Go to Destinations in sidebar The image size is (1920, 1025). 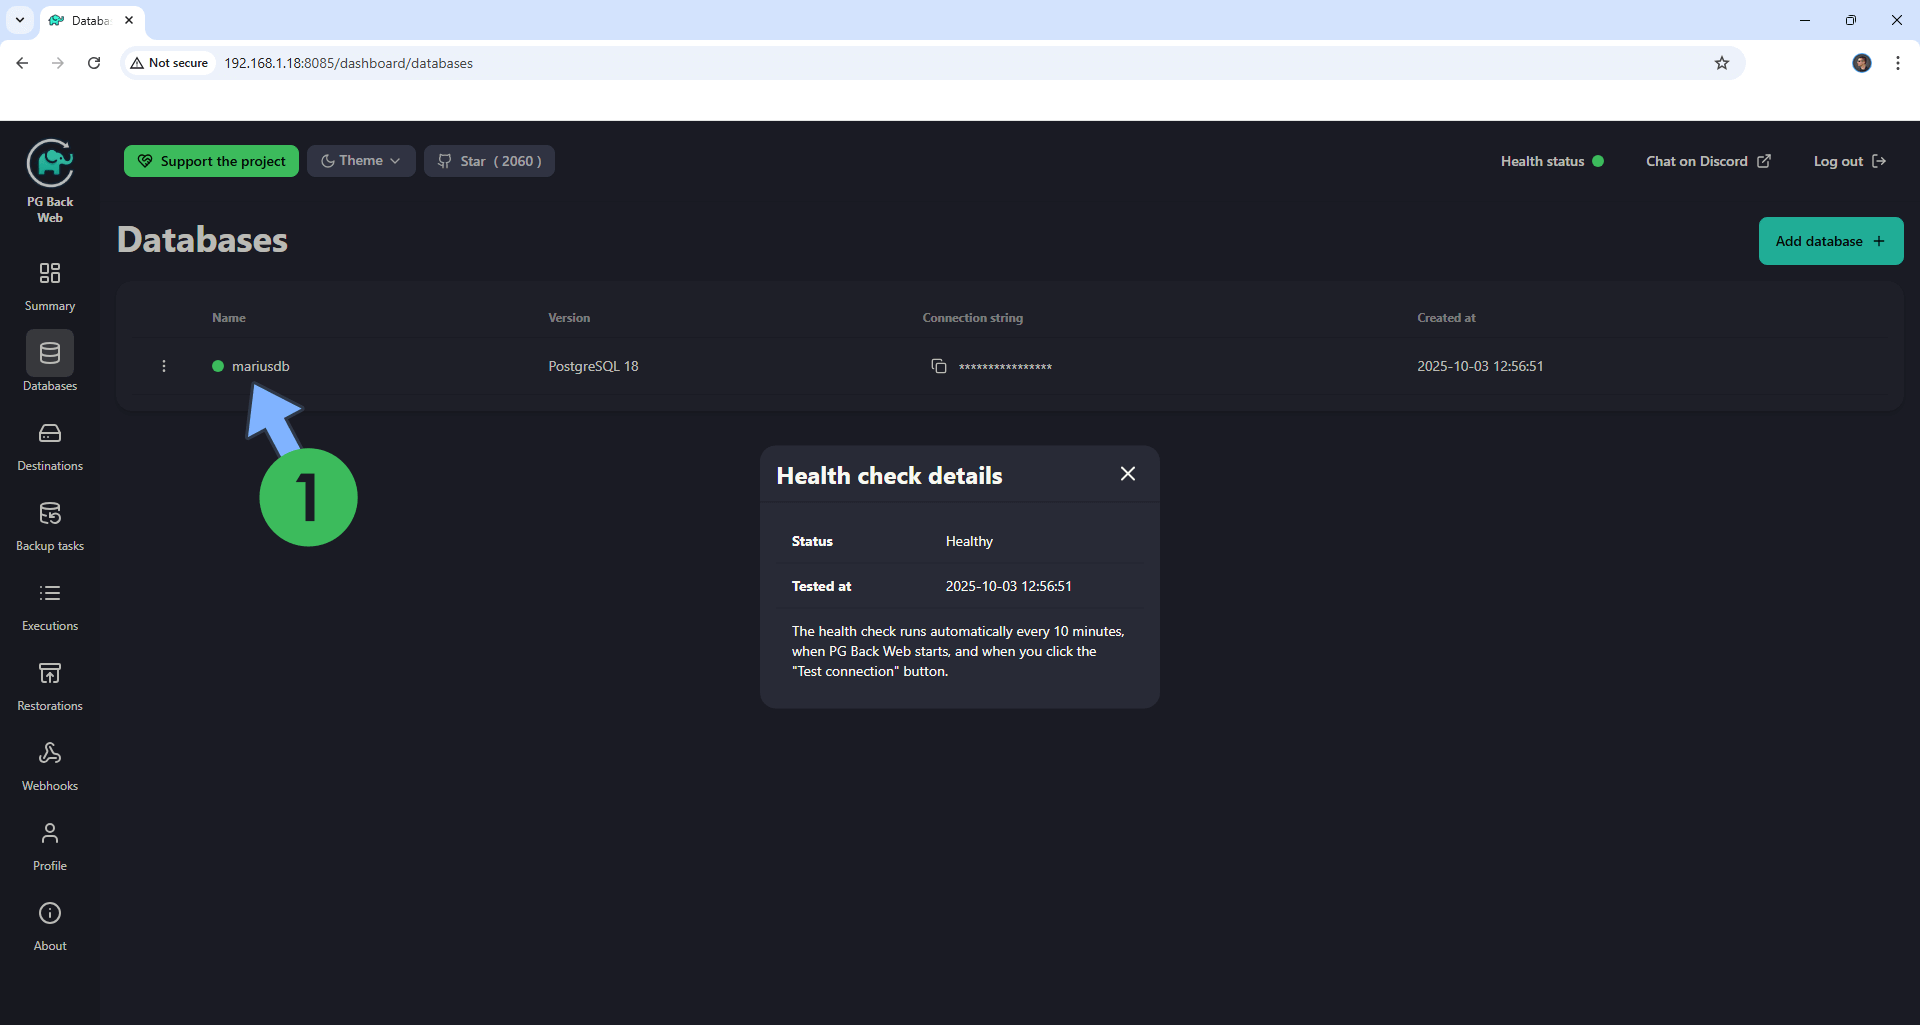point(50,445)
